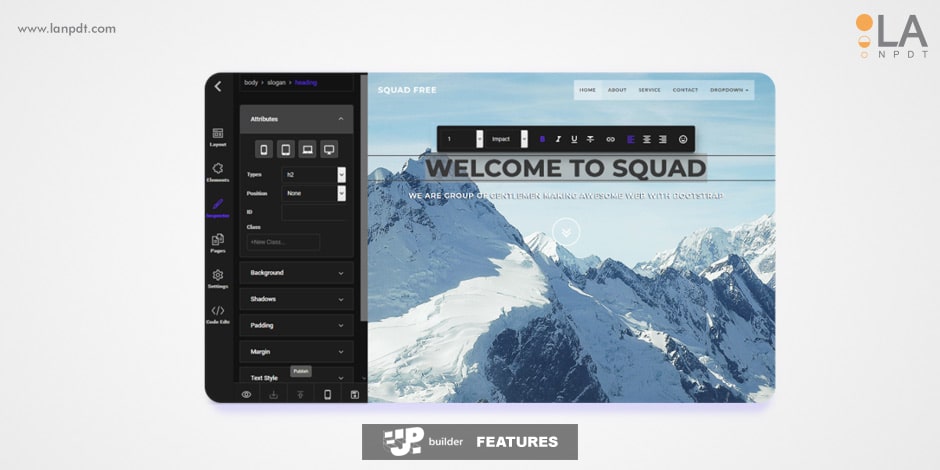Click the circular scroll-down arrow button on hero

[566, 232]
